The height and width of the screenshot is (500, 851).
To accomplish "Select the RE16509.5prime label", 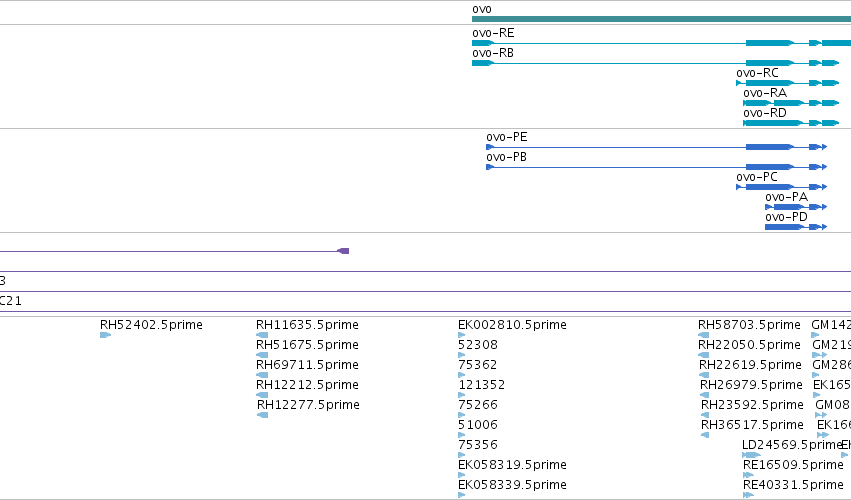I will point(793,465).
